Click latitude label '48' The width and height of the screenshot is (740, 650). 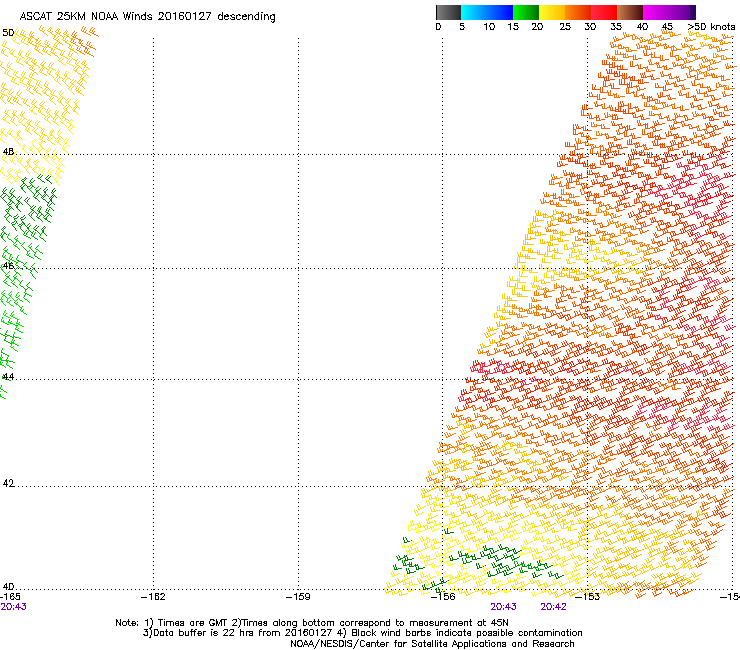coord(8,152)
